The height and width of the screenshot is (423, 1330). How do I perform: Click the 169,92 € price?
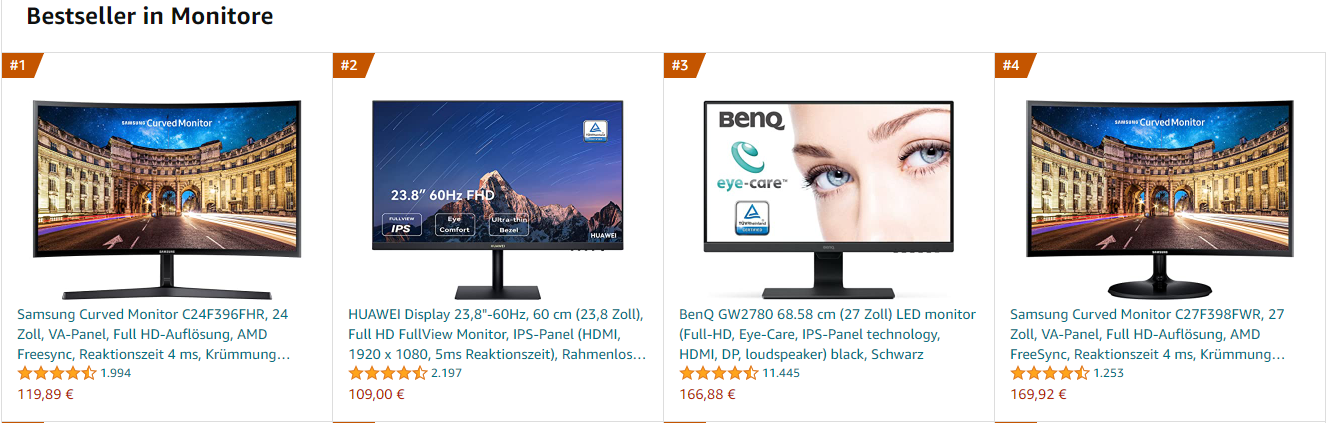[x=1038, y=394]
